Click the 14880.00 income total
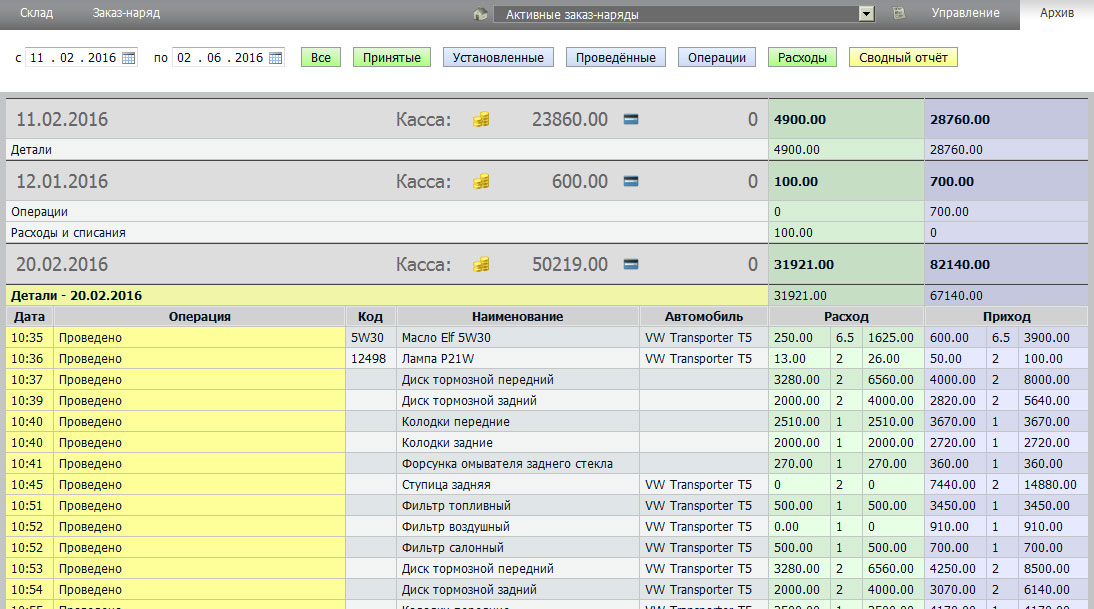Image resolution: width=1094 pixels, height=609 pixels. [x=1049, y=484]
